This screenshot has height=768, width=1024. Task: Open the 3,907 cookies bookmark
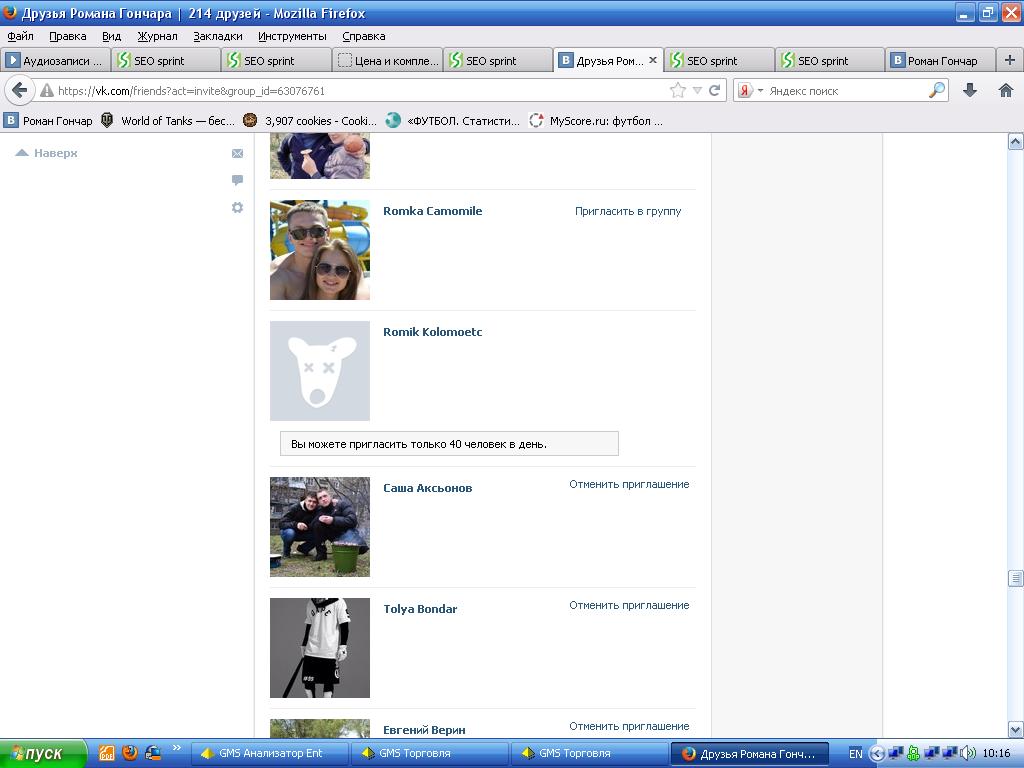coord(310,120)
